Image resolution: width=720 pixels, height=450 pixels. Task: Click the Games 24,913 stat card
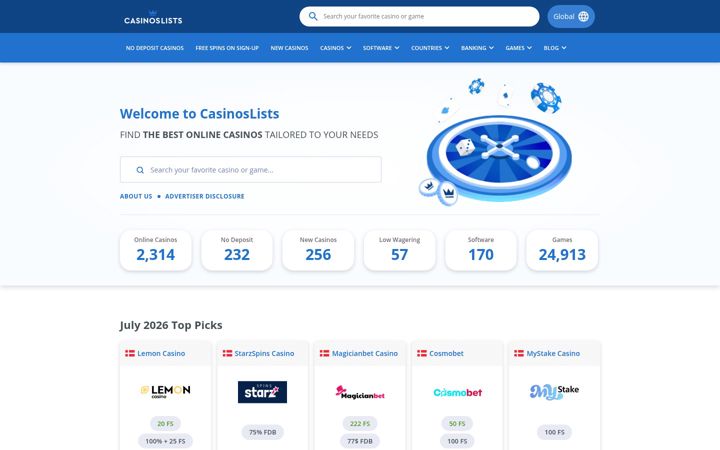tap(562, 250)
